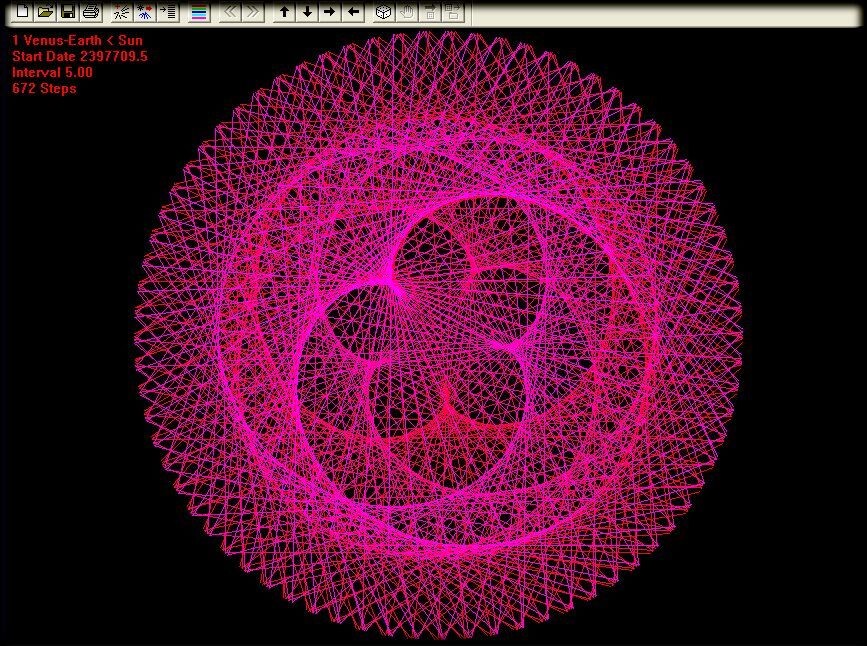Image resolution: width=867 pixels, height=646 pixels.
Task: Open a file with the folder icon
Action: [x=45, y=12]
